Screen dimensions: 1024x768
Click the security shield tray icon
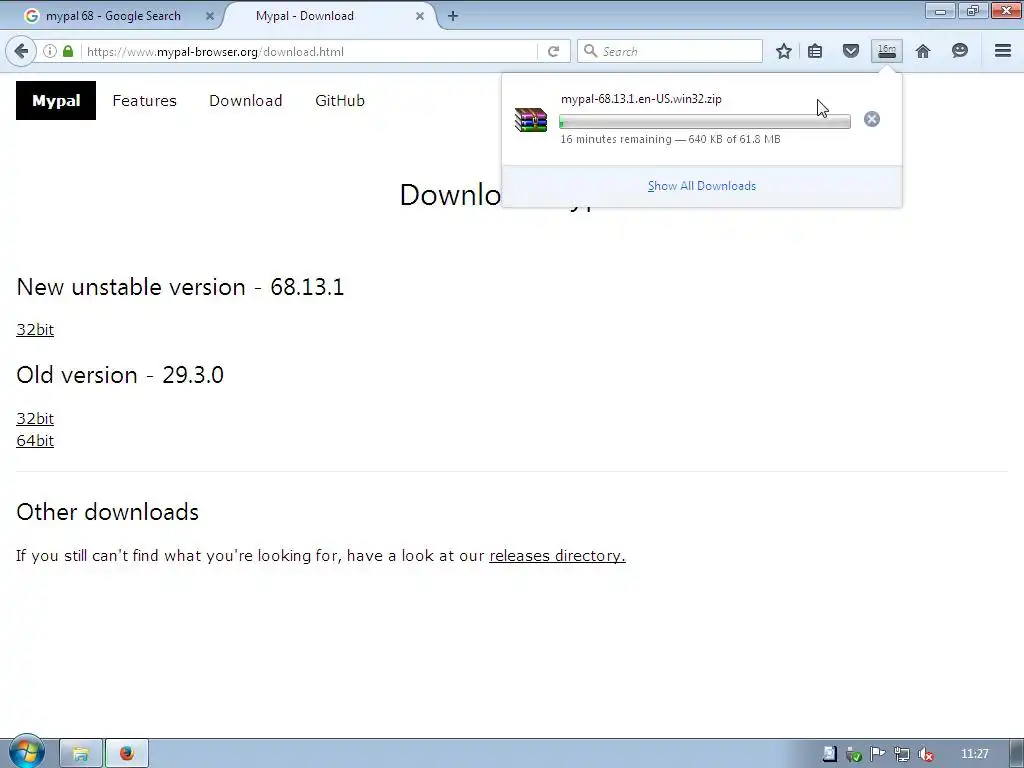point(854,754)
